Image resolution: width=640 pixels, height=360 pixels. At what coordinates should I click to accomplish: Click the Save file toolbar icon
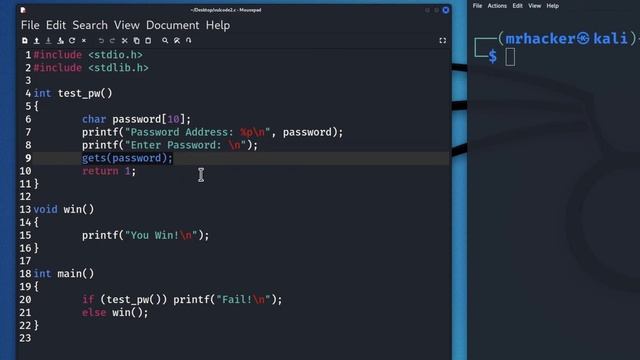point(49,41)
